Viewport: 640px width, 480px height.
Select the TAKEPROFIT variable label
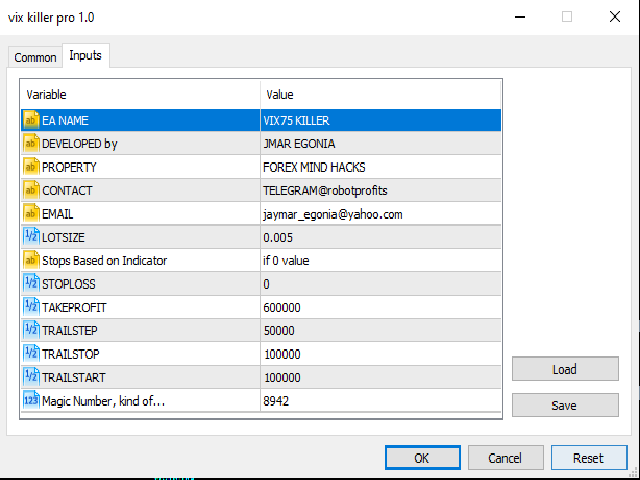tap(74, 307)
